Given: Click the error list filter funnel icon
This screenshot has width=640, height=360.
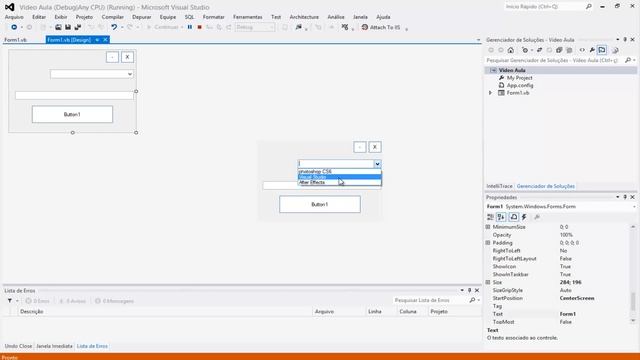Looking at the screenshot, I should tap(9, 301).
